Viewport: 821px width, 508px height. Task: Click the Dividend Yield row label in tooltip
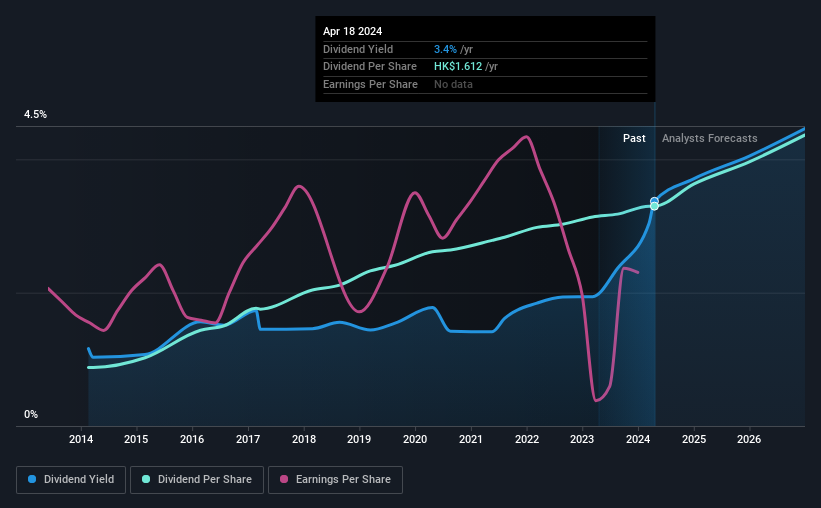(x=358, y=49)
